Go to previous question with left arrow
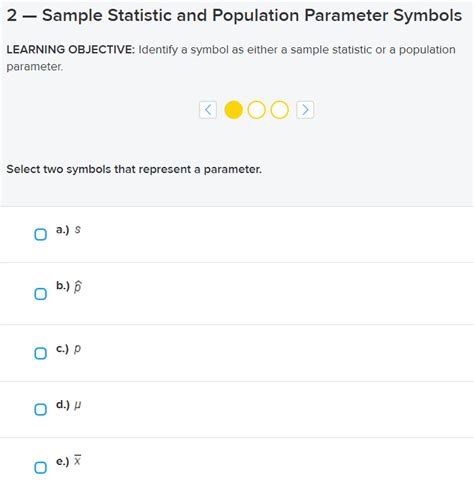This screenshot has height=494, width=474. tap(208, 110)
